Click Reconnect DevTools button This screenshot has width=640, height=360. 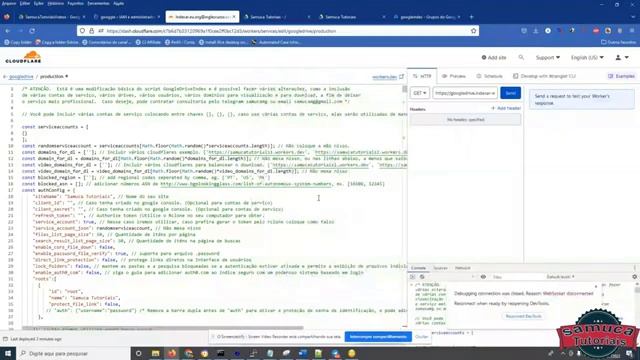point(523,316)
